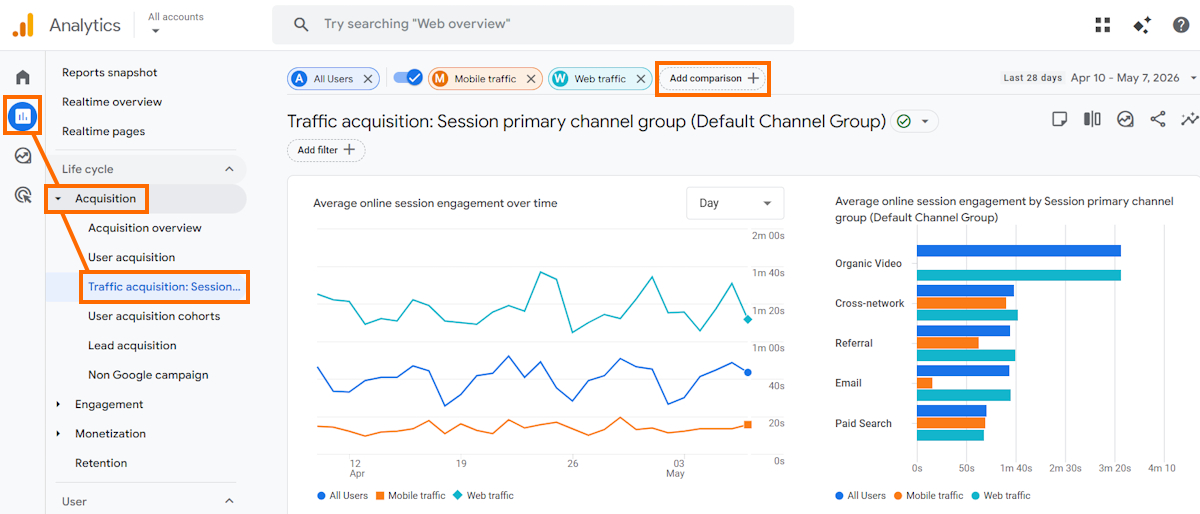Click Mobile traffic legend under line chart

[x=411, y=496]
